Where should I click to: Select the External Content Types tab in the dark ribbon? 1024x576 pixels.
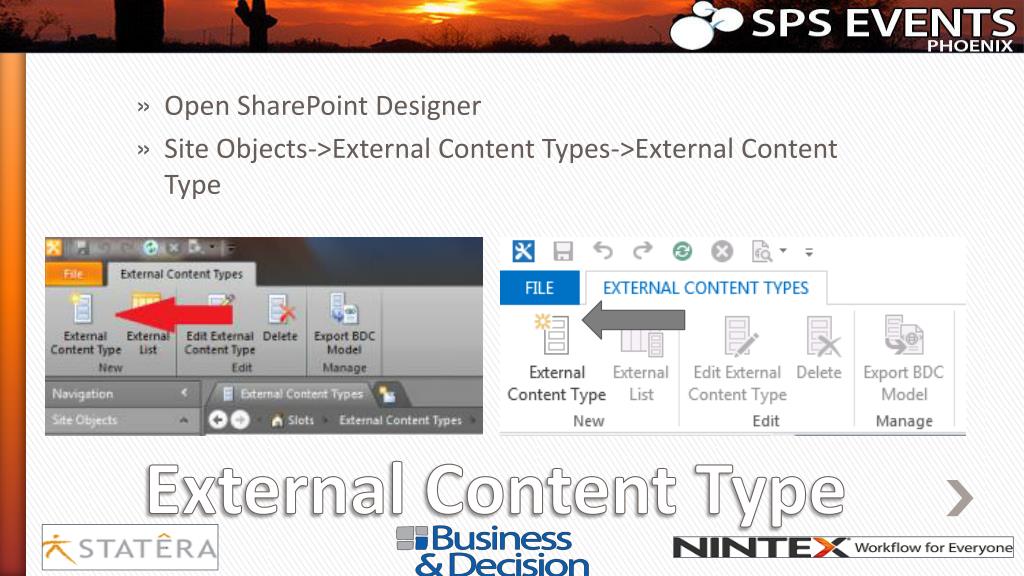(x=181, y=274)
